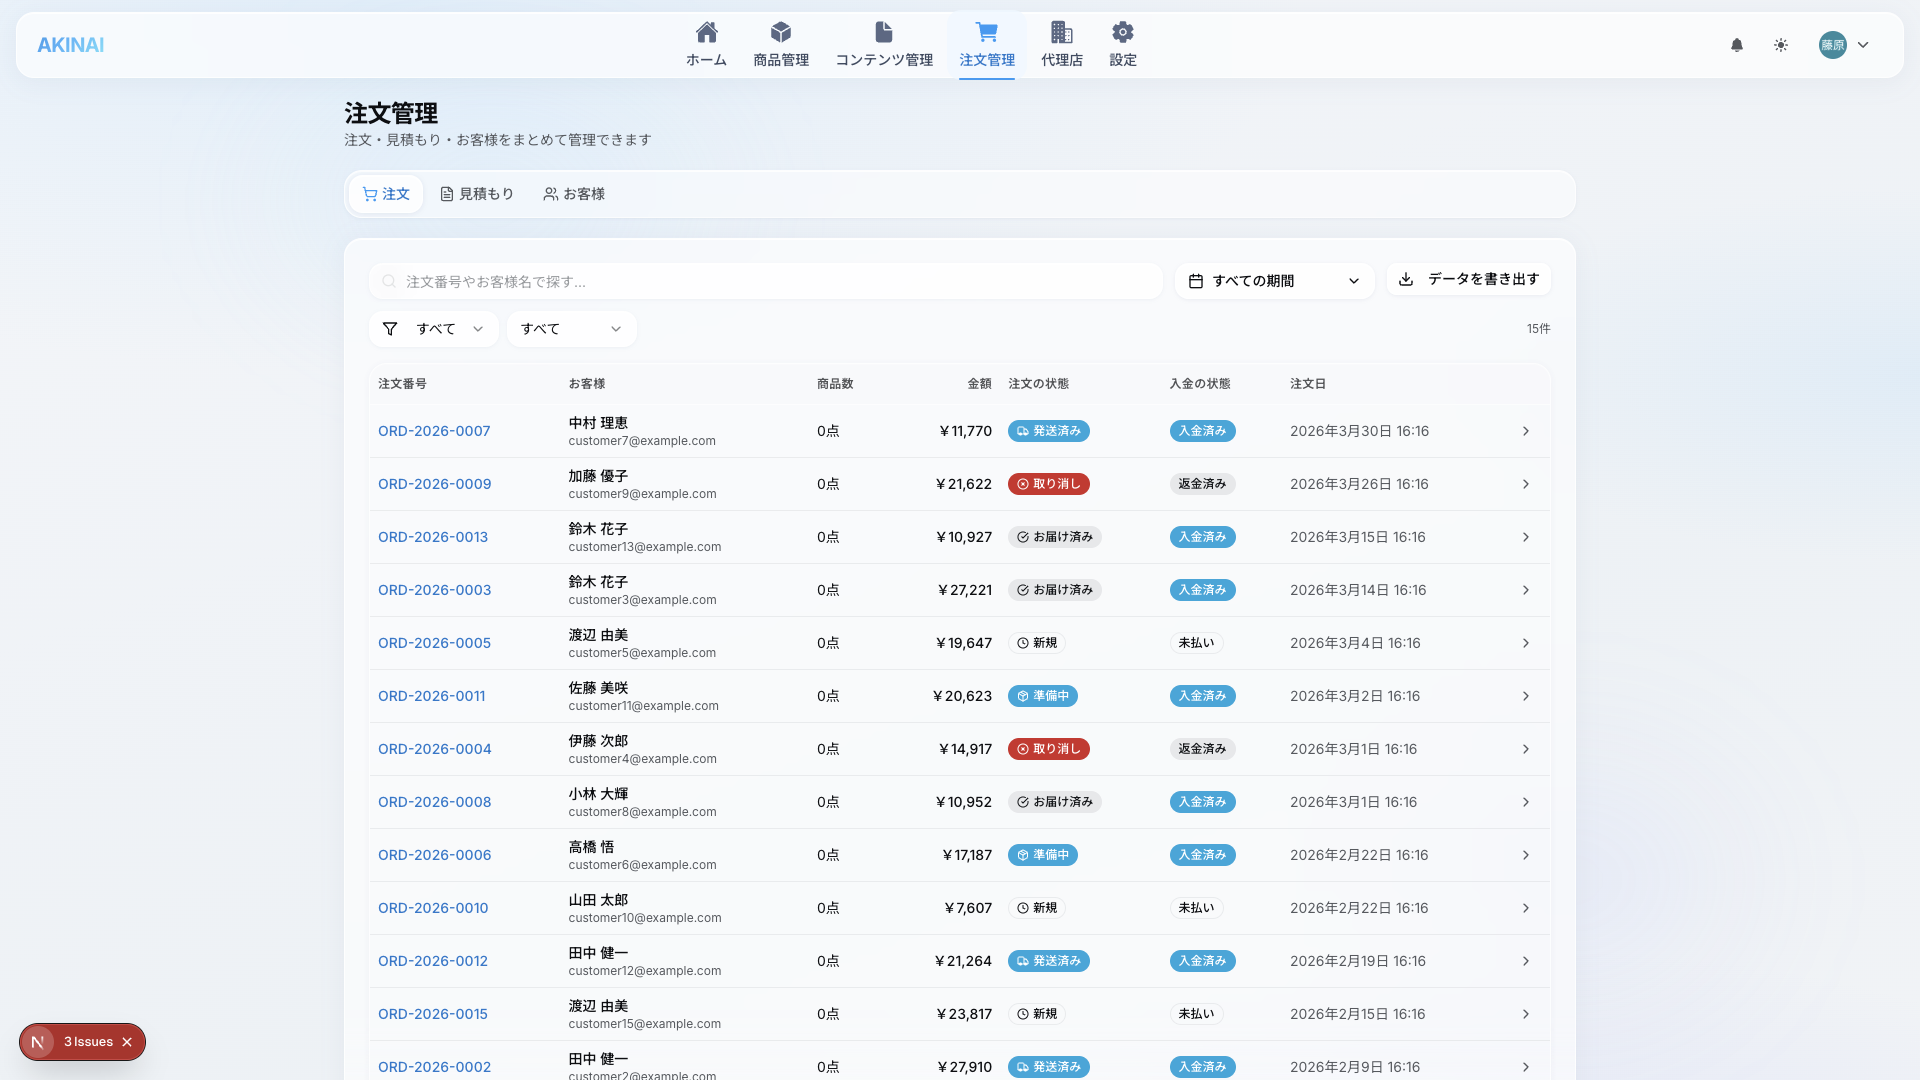Expand the account dropdown chevron

coord(1863,45)
